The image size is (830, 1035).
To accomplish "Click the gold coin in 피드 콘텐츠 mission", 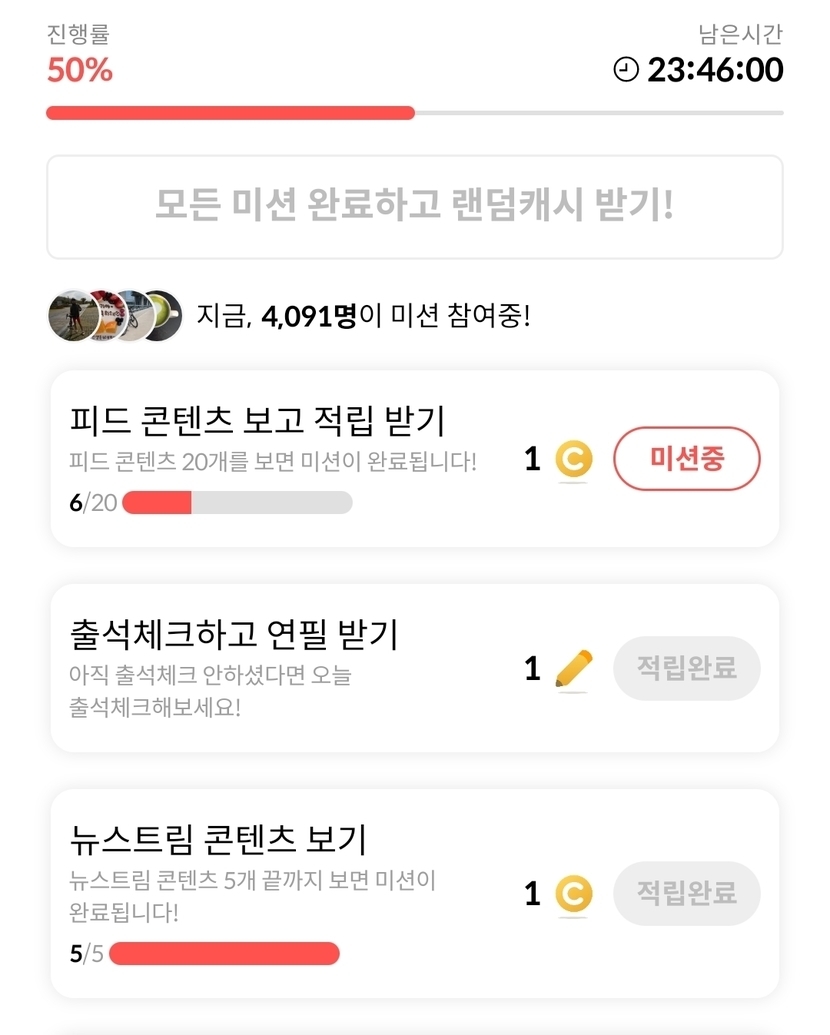I will click(x=573, y=460).
